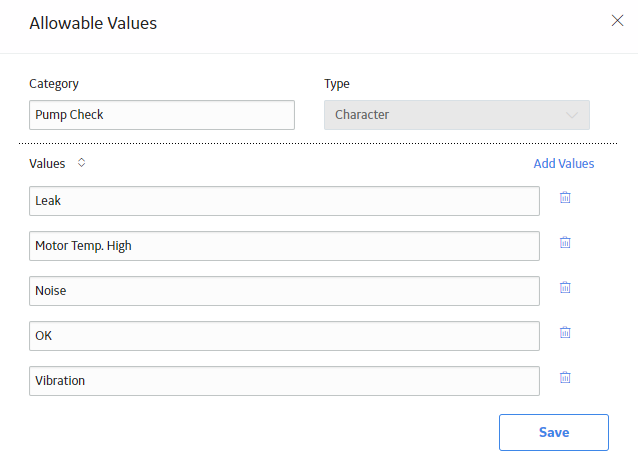Click into the Noise value field
This screenshot has height=460, width=638.
point(284,291)
